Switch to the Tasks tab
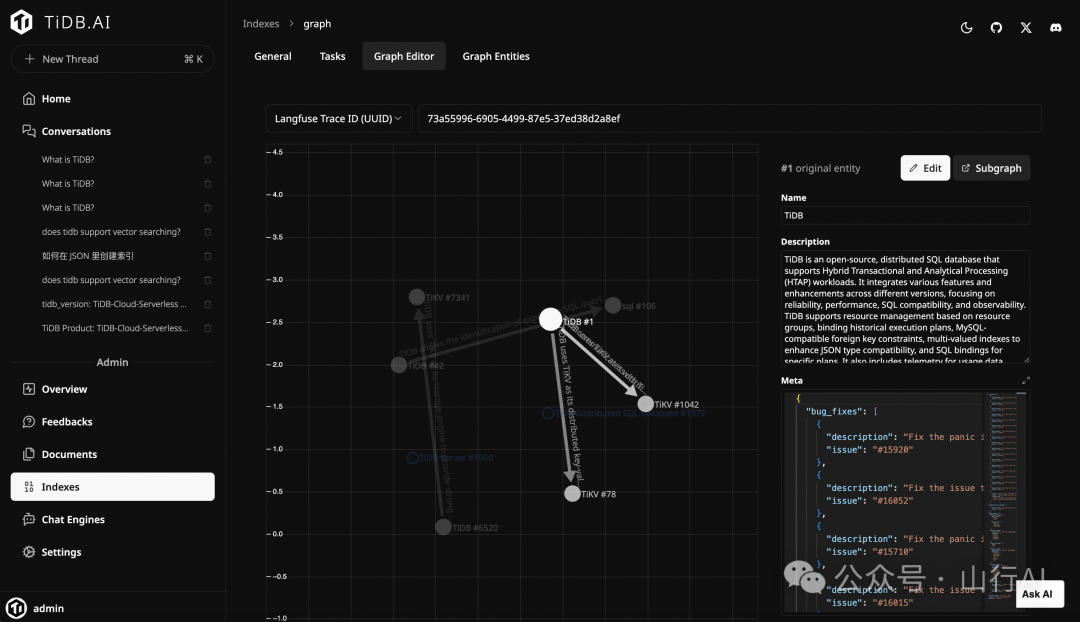Image resolution: width=1080 pixels, height=622 pixels. coord(332,56)
